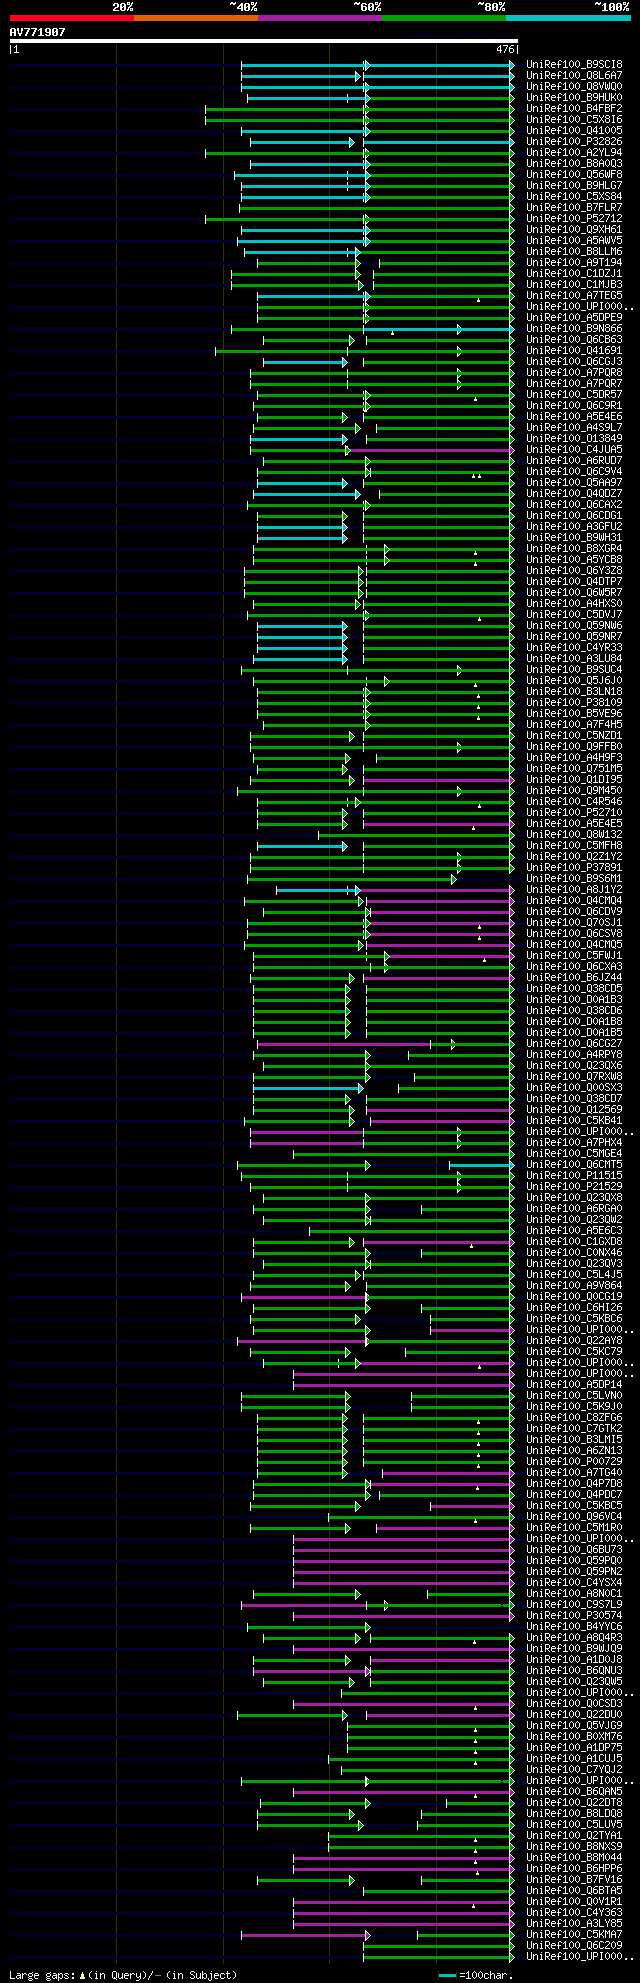Click the red ~20% legend segment
Screen dimensions: 640x1983
[72, 18]
